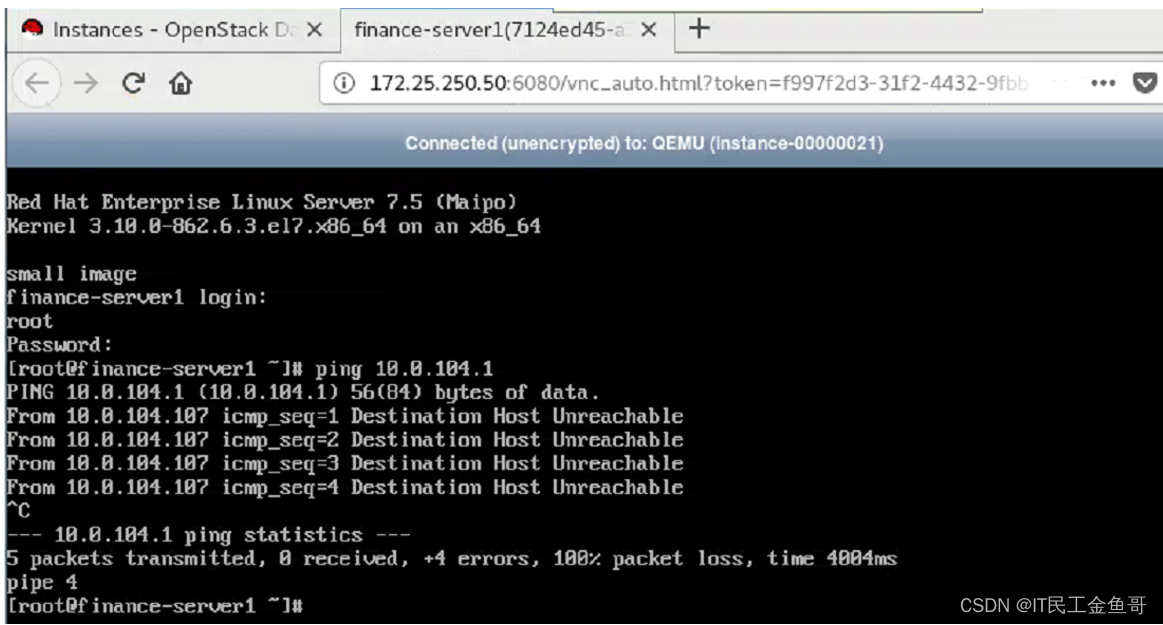Click the OpenStack red hat favicon
The height and width of the screenshot is (625, 1163).
(x=32, y=29)
